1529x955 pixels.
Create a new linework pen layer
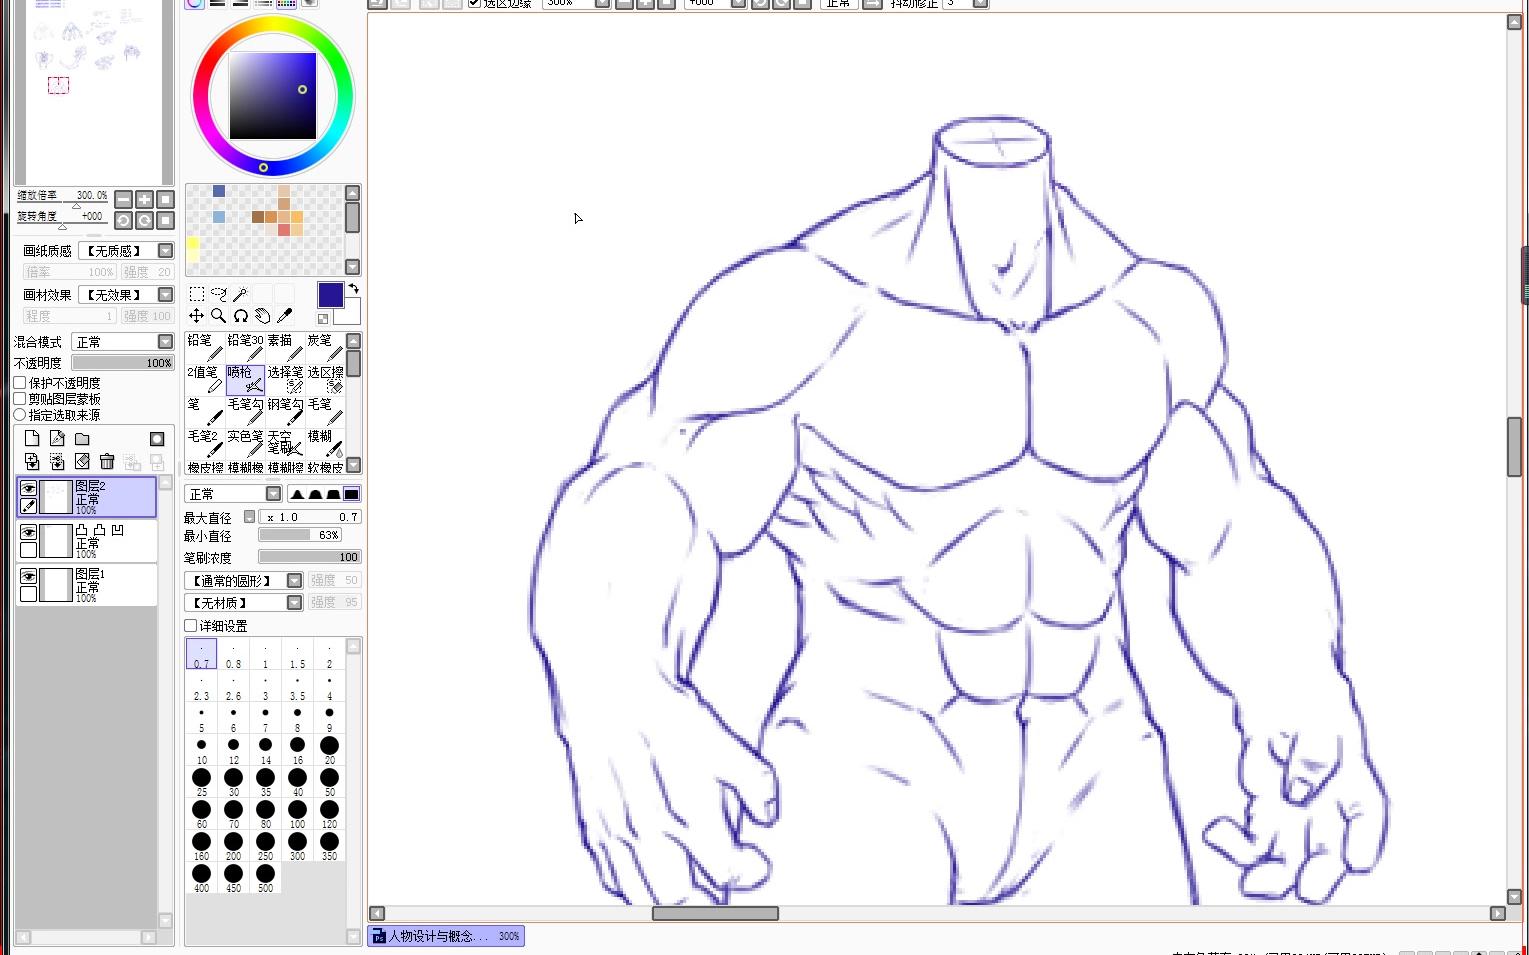(57, 439)
